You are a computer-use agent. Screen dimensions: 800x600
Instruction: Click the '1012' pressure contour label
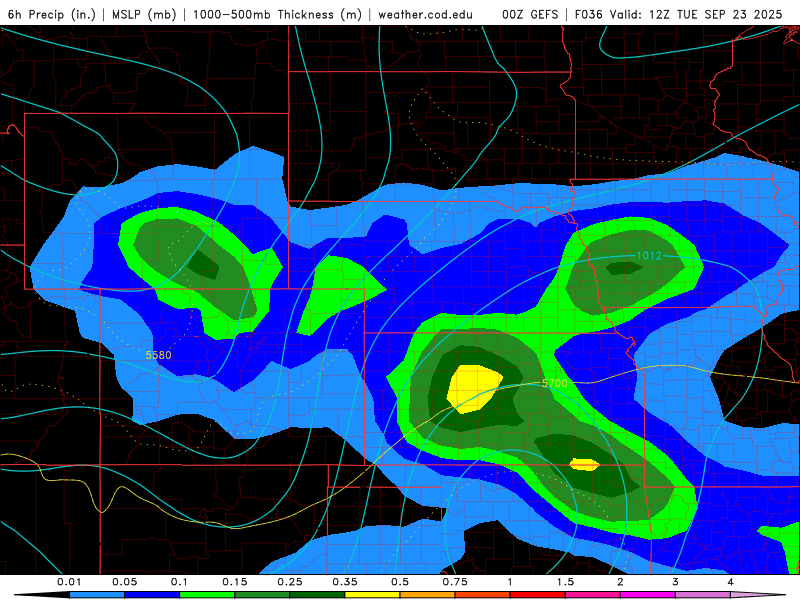coord(649,256)
